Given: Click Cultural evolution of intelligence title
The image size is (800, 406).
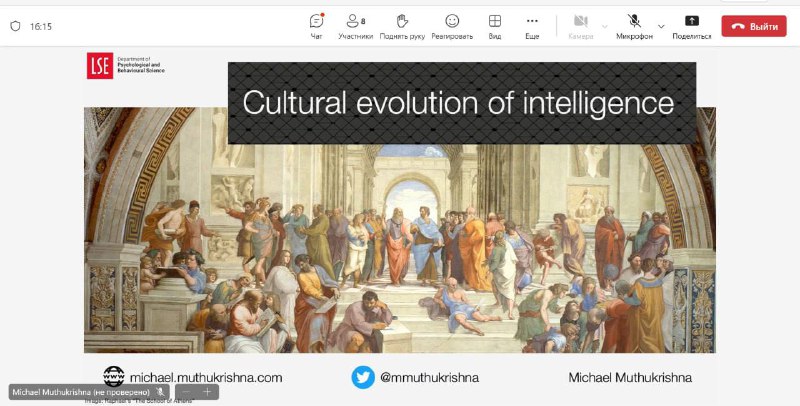Looking at the screenshot, I should pyautogui.click(x=458, y=103).
